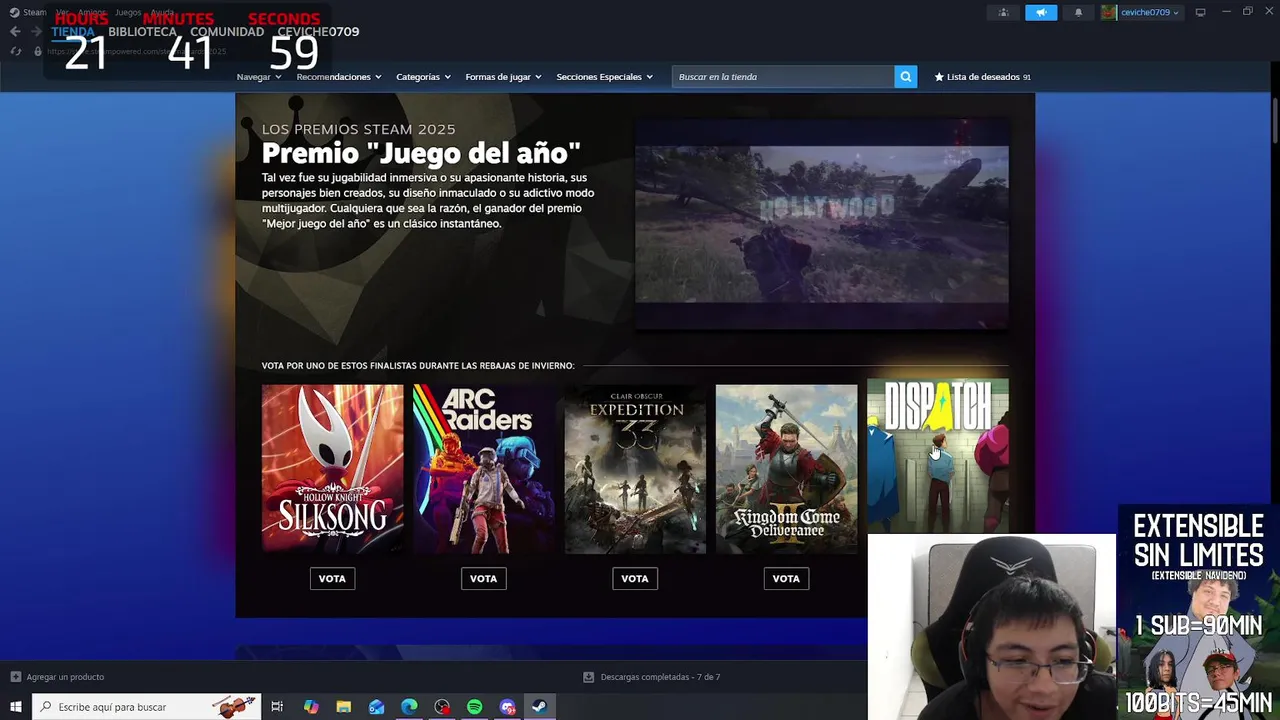Open the Formas de jugar dropdown
The height and width of the screenshot is (720, 1280).
[503, 77]
